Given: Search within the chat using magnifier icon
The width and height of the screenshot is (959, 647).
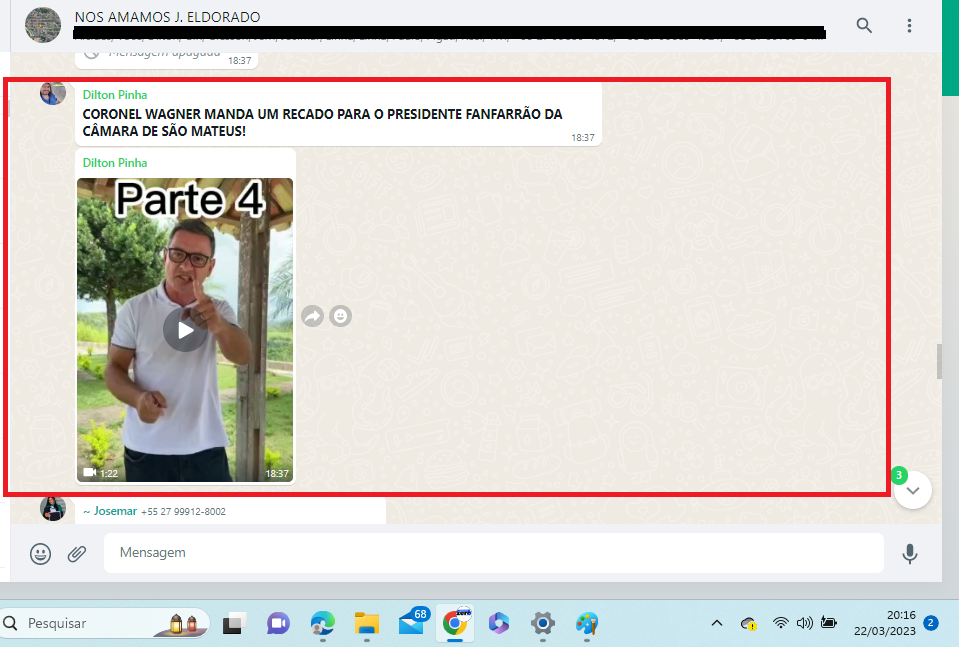Looking at the screenshot, I should click(864, 26).
